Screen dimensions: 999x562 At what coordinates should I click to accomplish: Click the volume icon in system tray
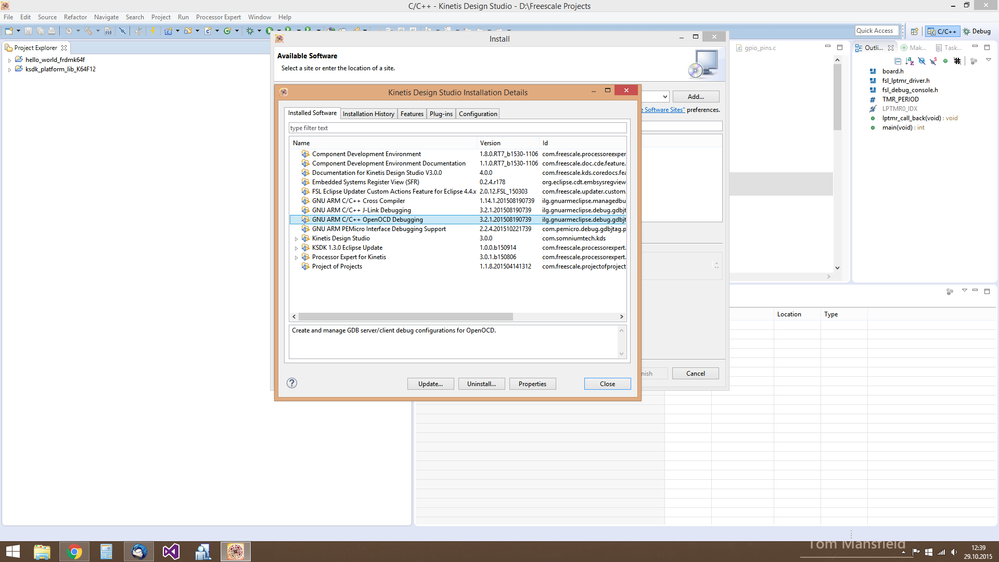click(x=954, y=552)
